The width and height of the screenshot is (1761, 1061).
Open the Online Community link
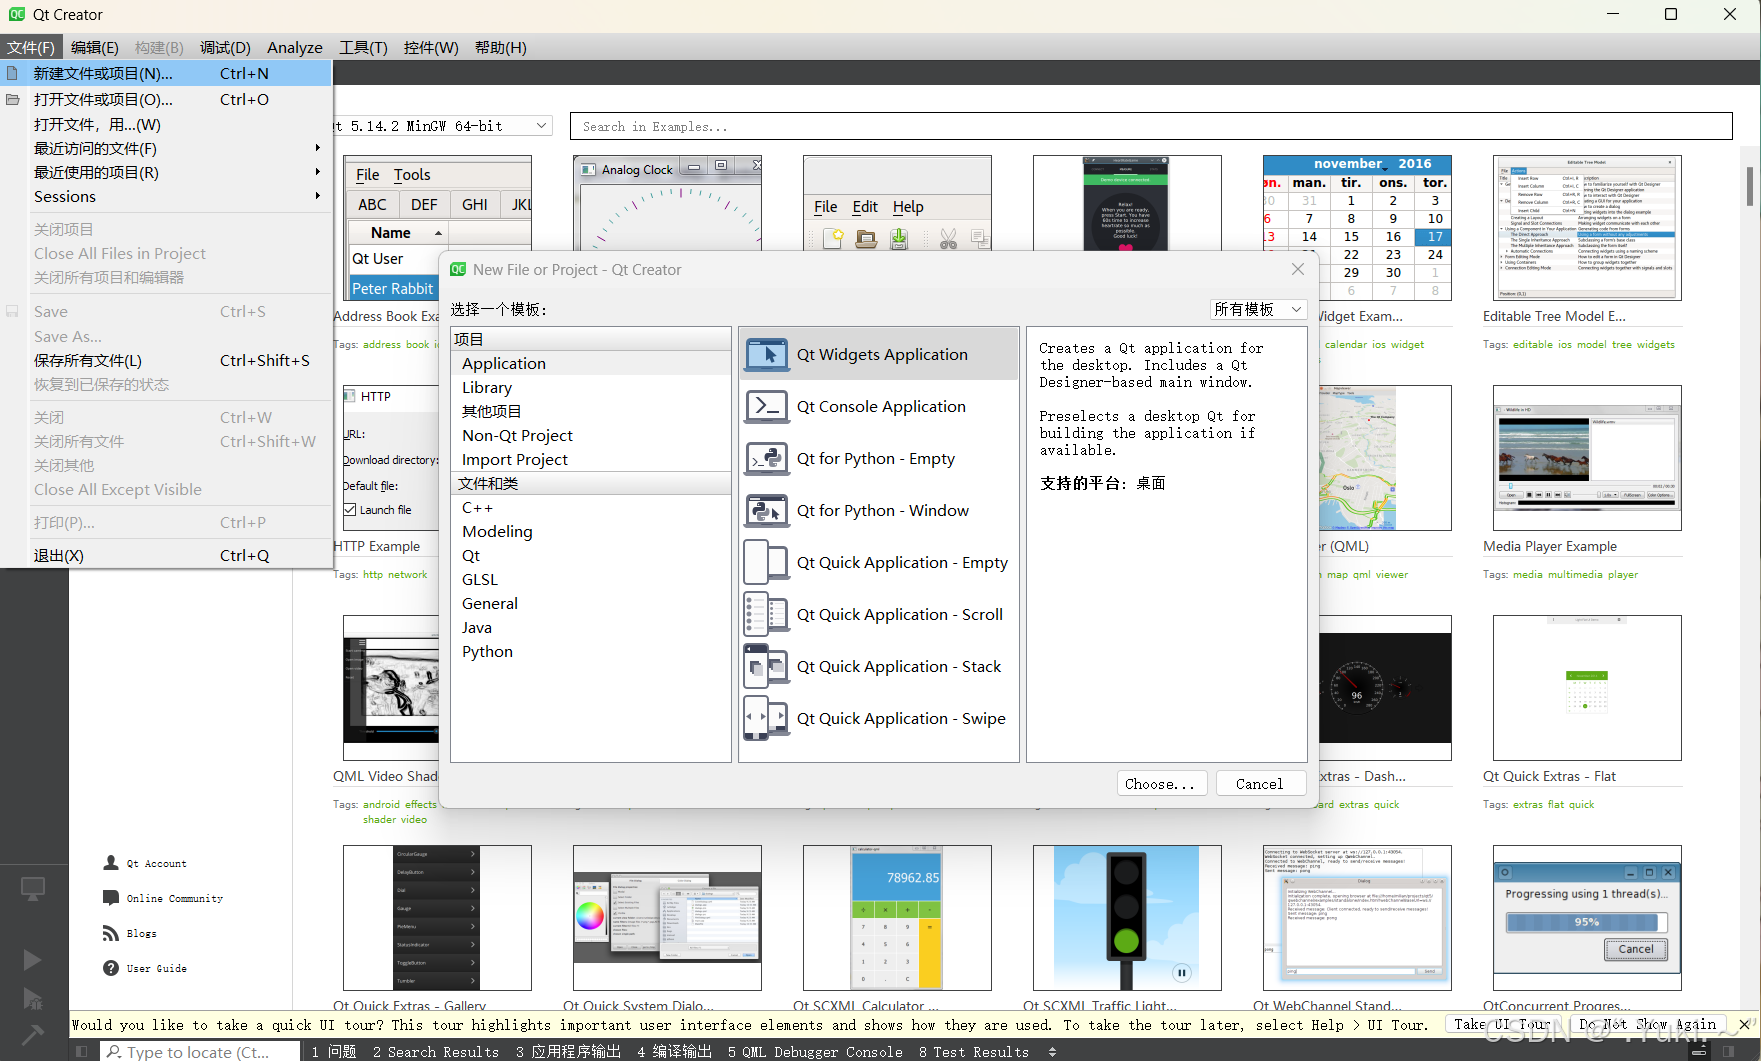coord(175,898)
